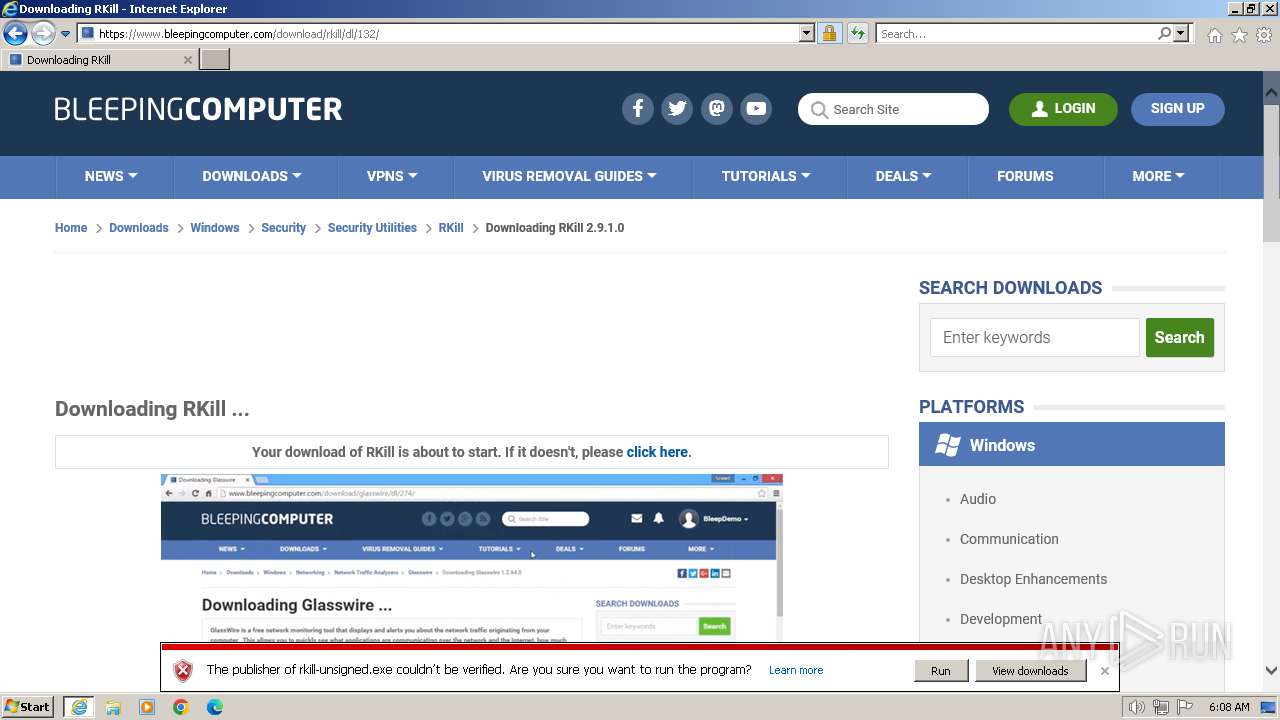Open BleepingComputer Facebook page icon
The image size is (1280, 720).
(638, 109)
